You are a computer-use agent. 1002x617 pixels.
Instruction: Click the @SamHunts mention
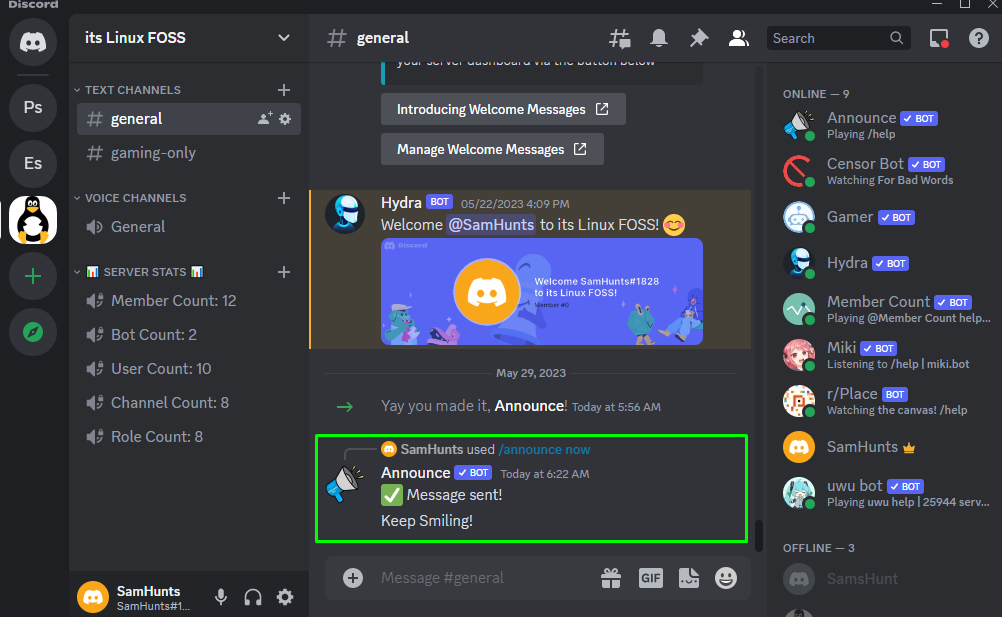tap(491, 225)
